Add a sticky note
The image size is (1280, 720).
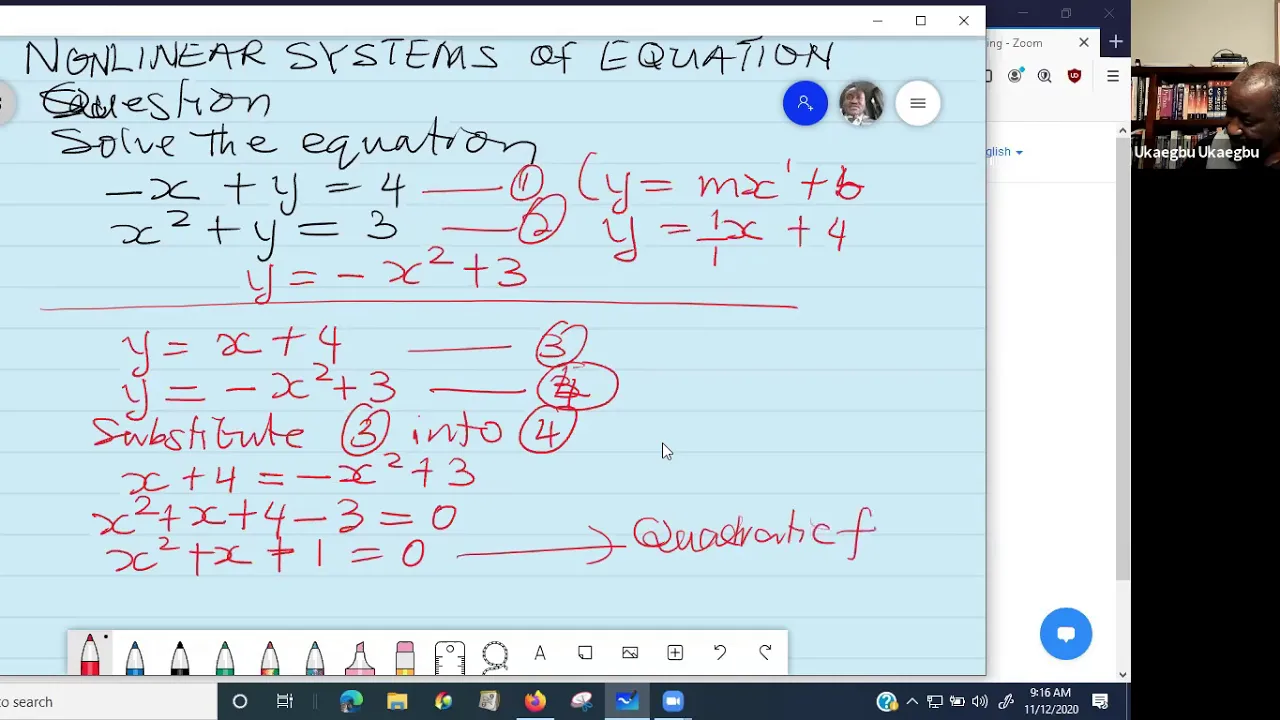pos(585,653)
